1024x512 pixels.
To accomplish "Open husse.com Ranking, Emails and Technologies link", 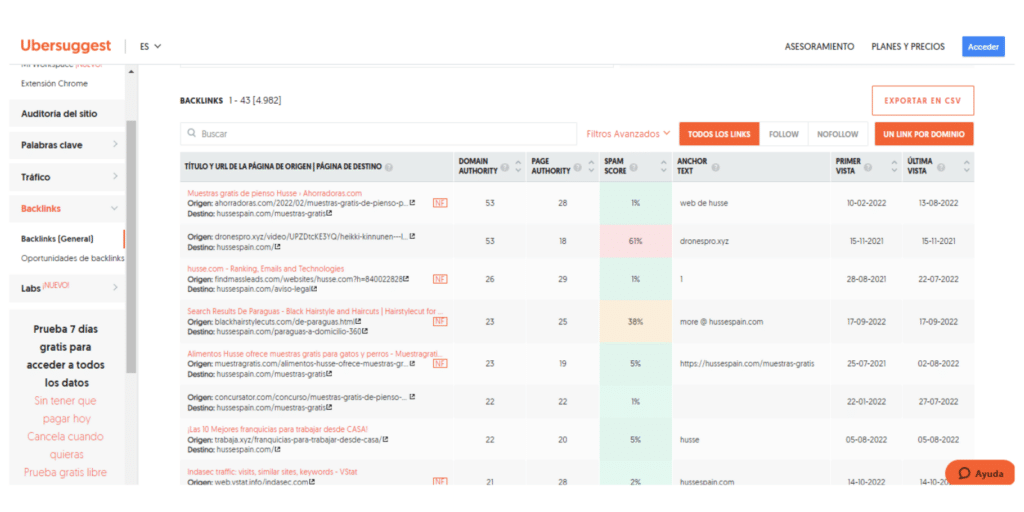I will click(x=265, y=269).
